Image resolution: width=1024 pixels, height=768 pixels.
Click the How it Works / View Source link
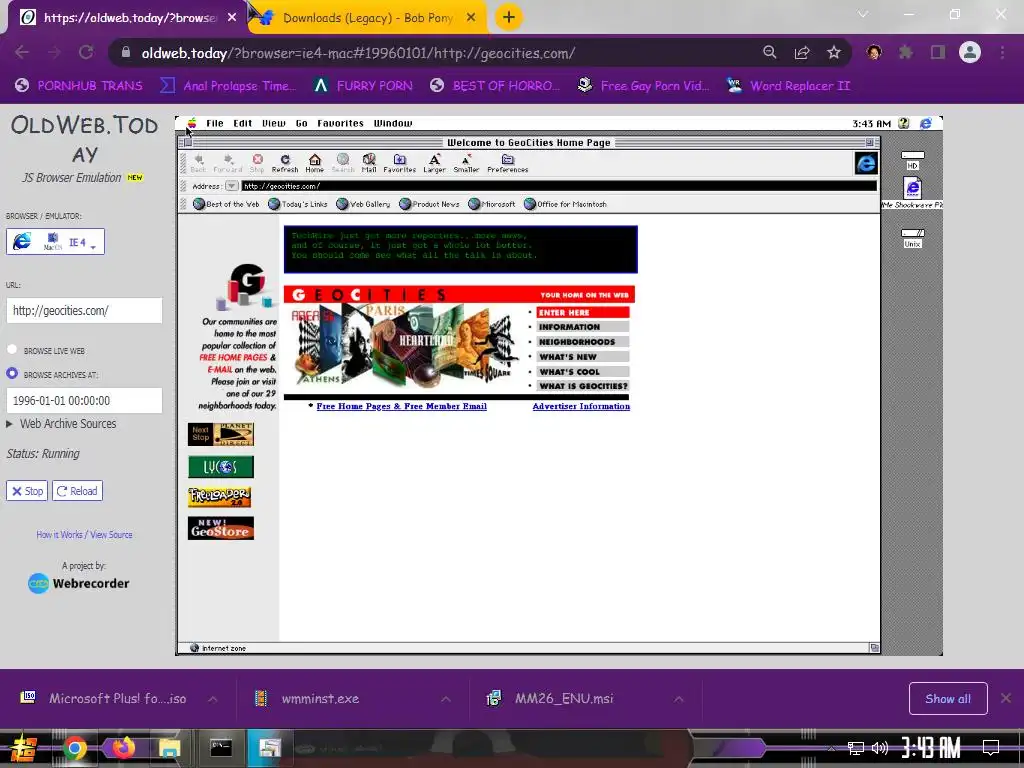[x=84, y=534]
